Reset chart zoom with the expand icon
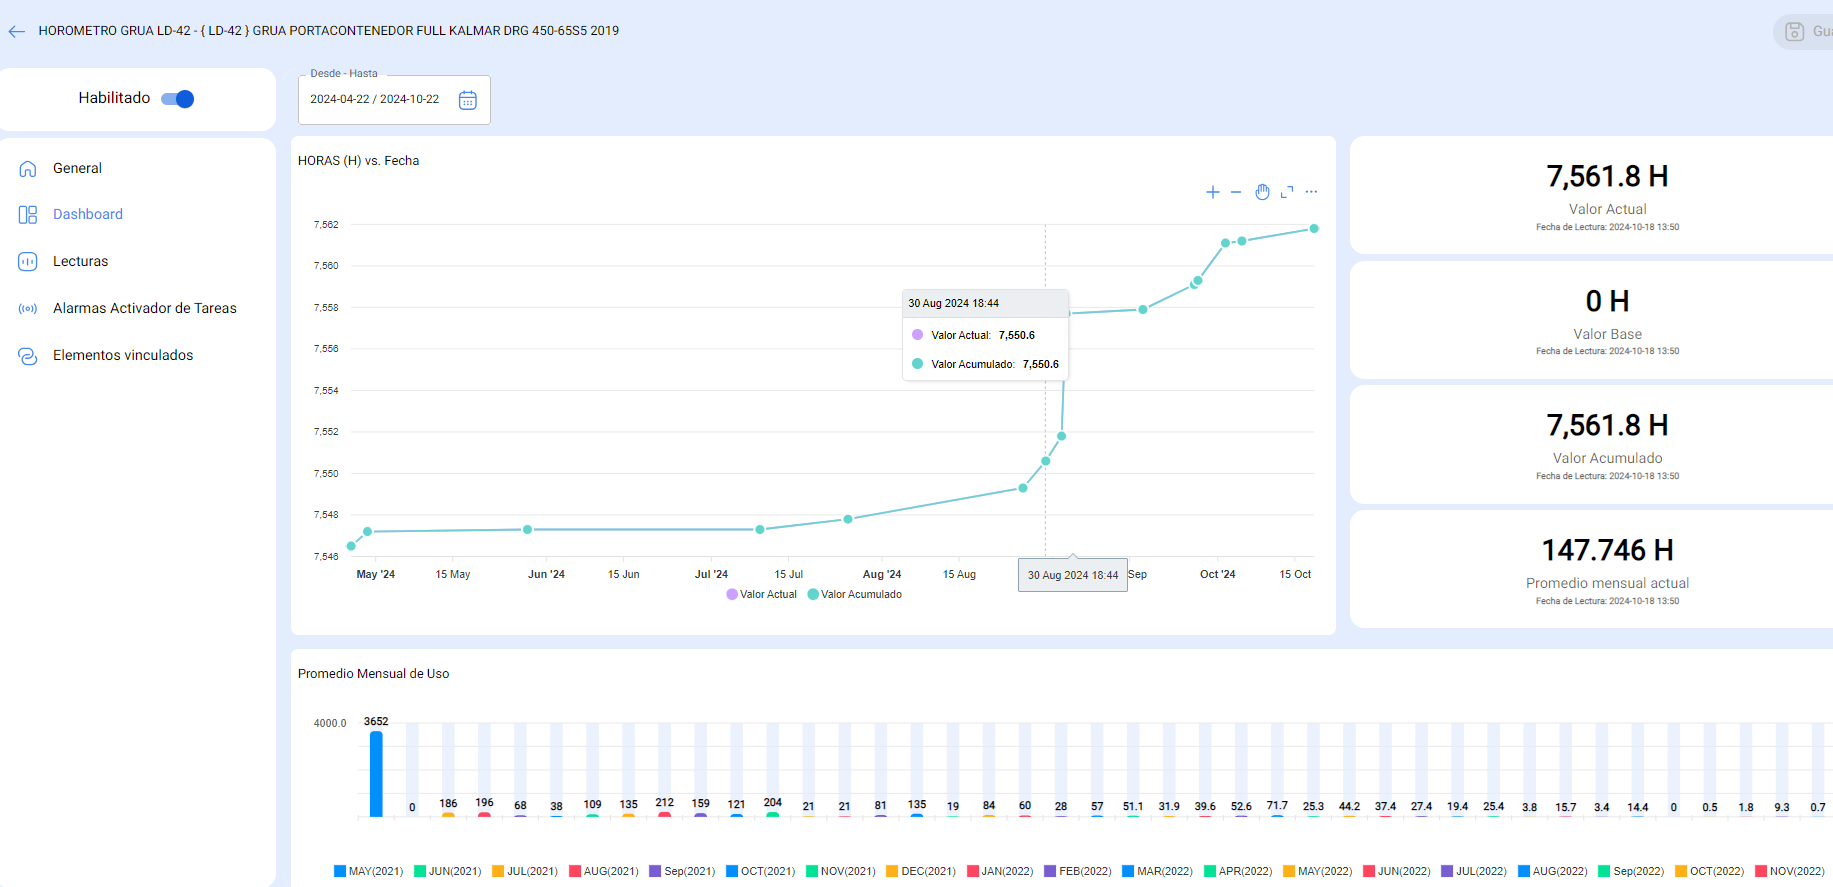 pyautogui.click(x=1287, y=192)
